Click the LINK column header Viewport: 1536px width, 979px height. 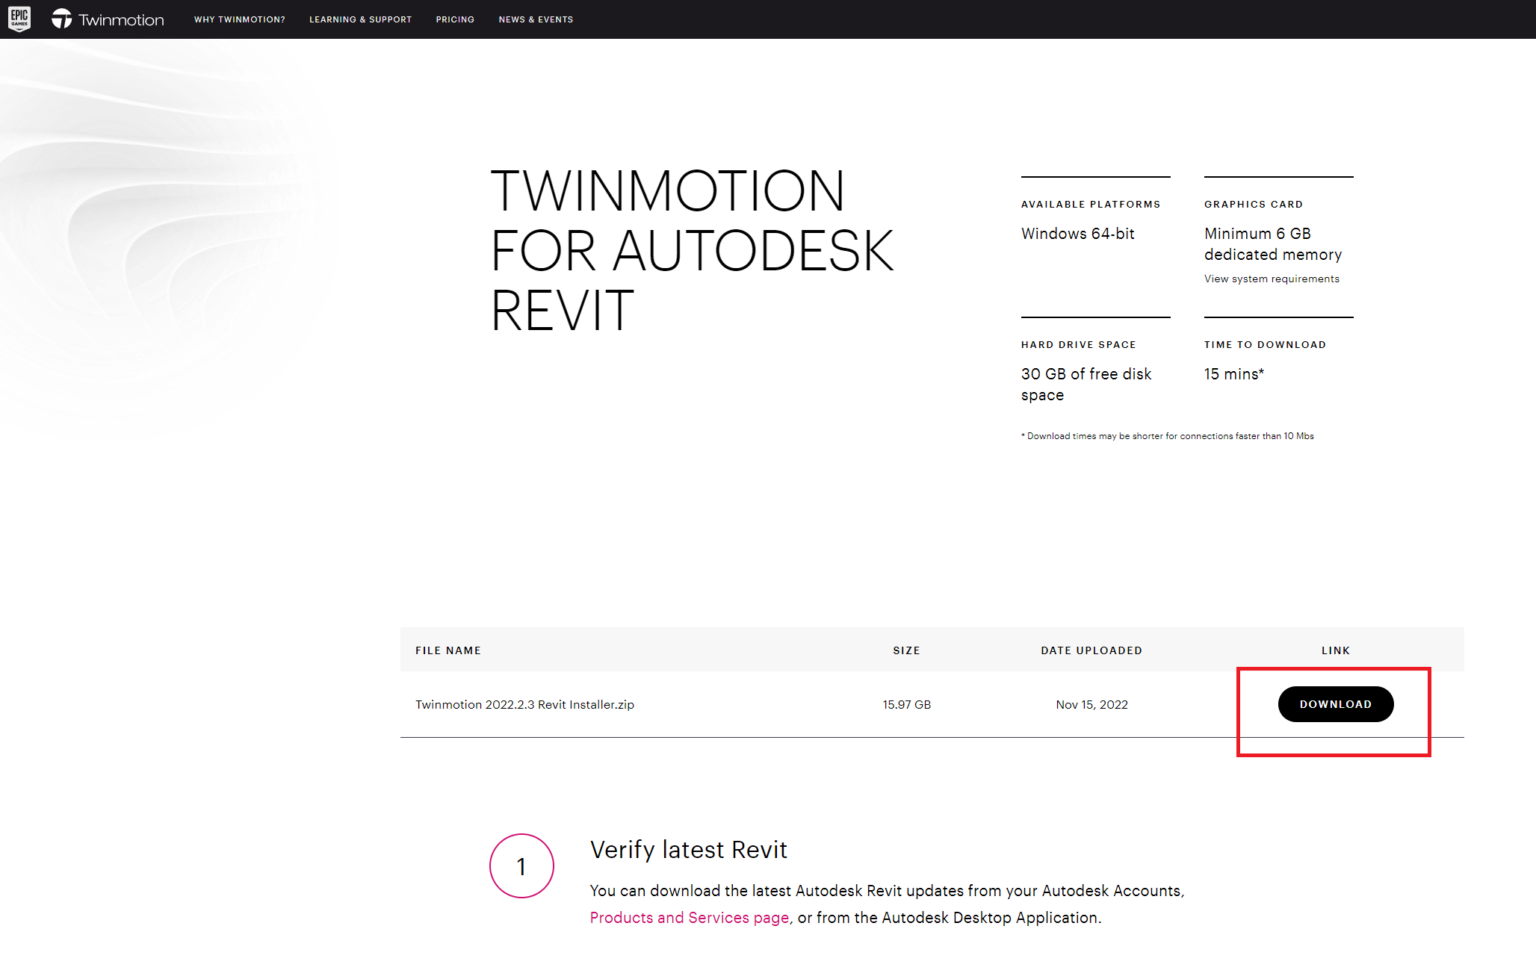pos(1335,649)
